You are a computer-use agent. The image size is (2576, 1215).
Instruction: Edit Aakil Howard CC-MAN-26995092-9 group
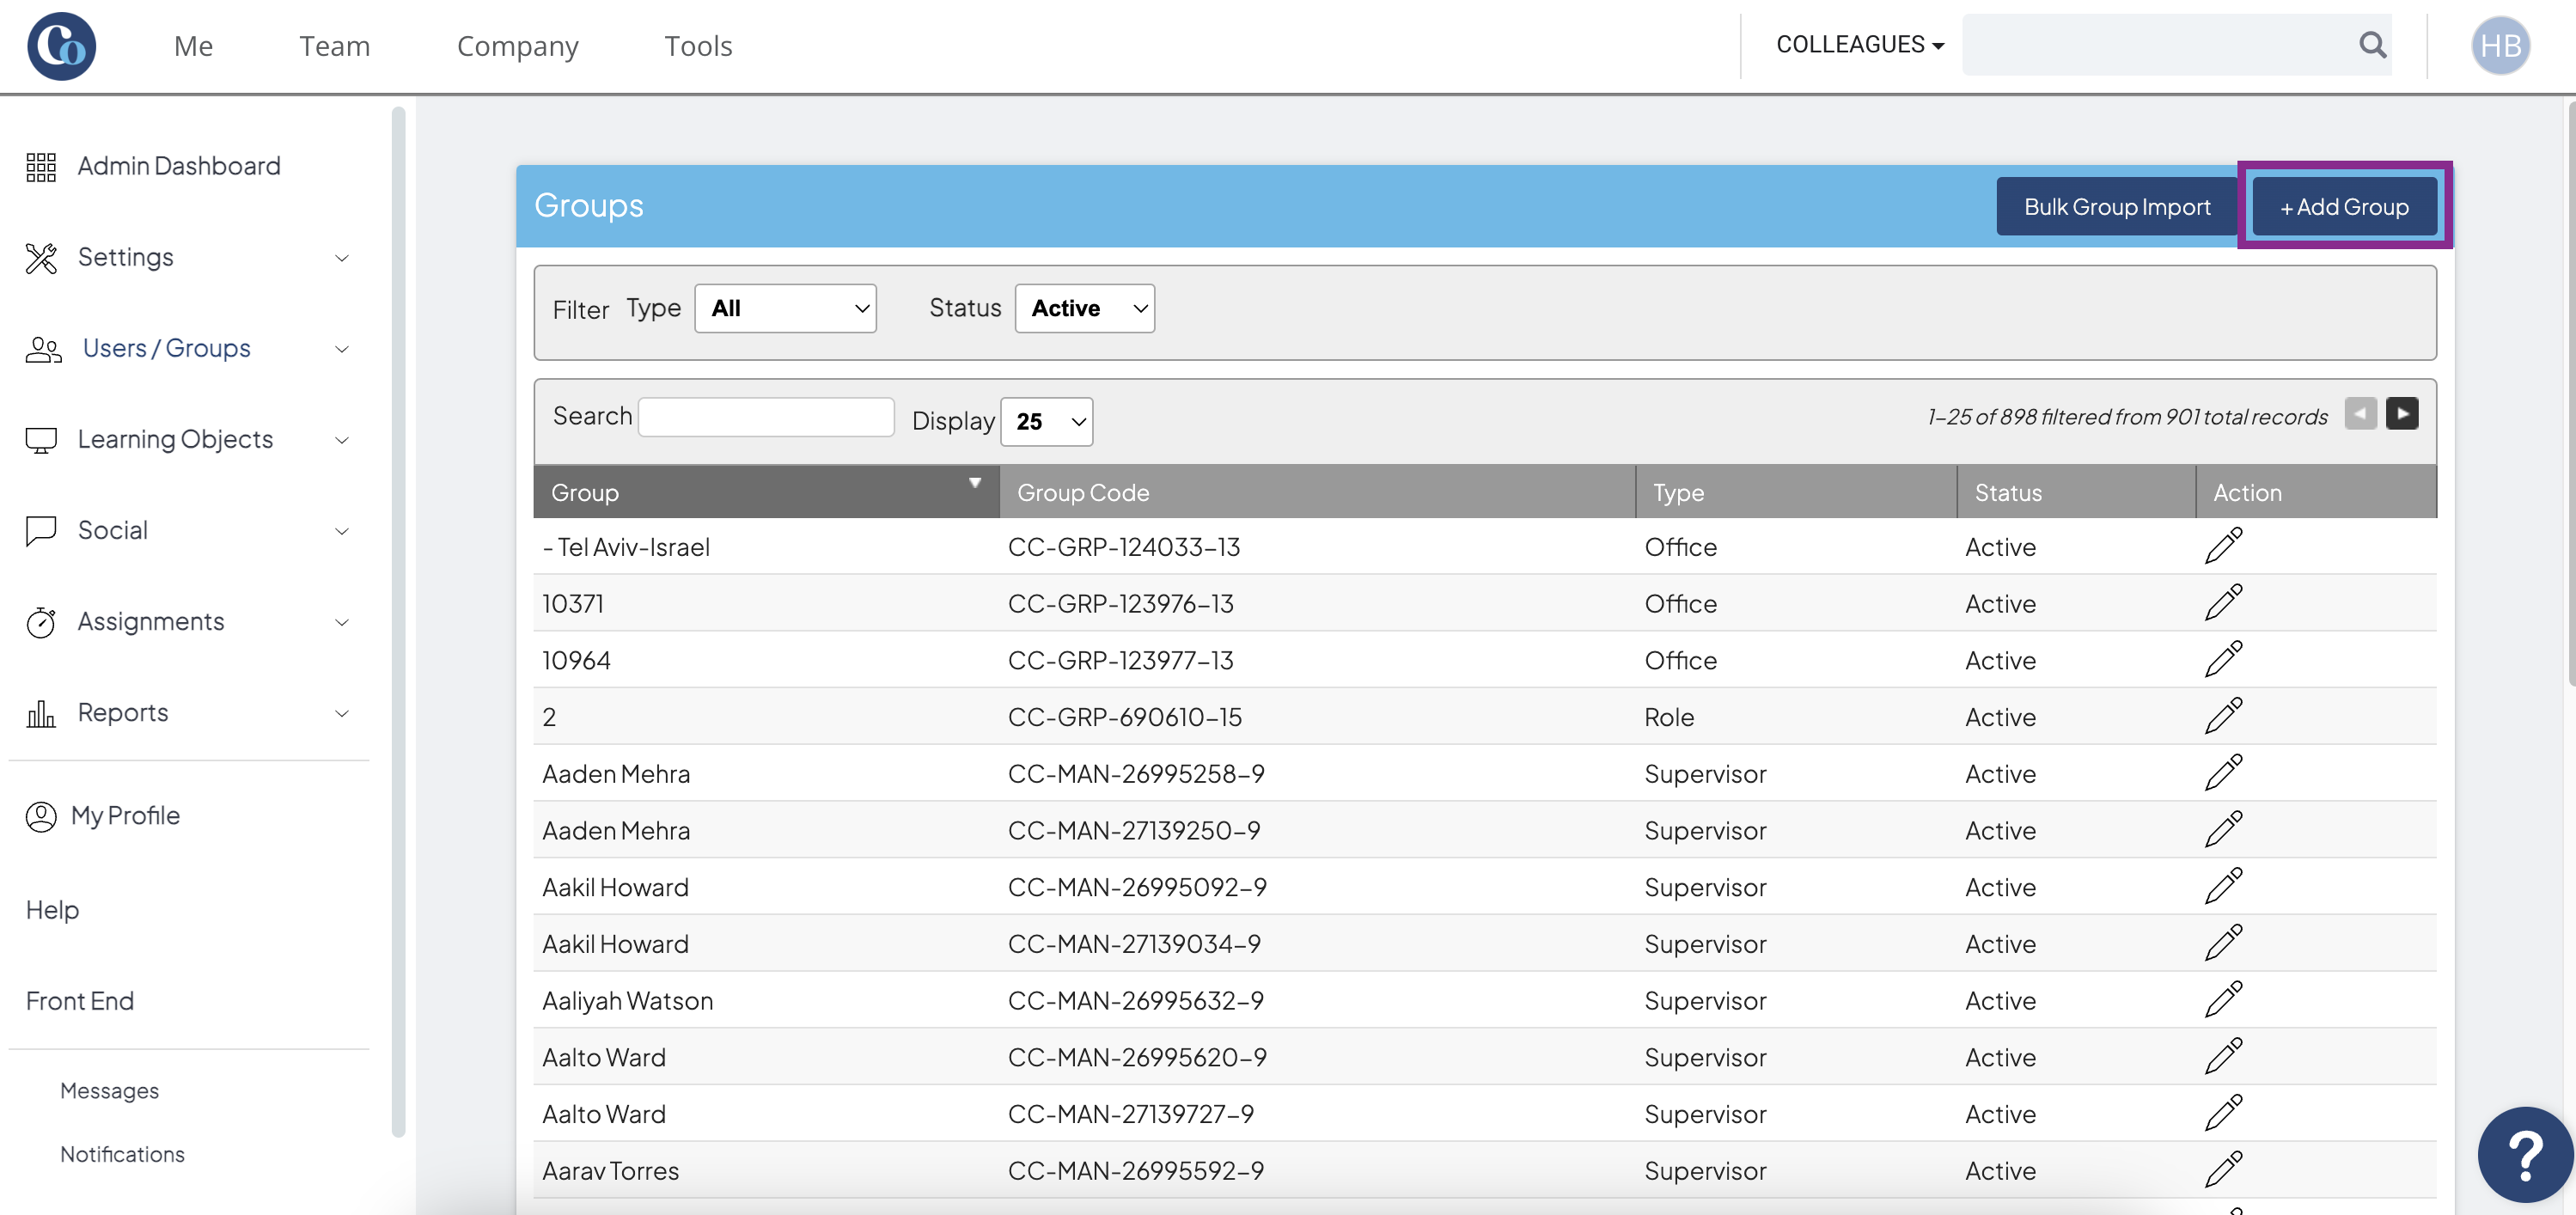[2223, 886]
